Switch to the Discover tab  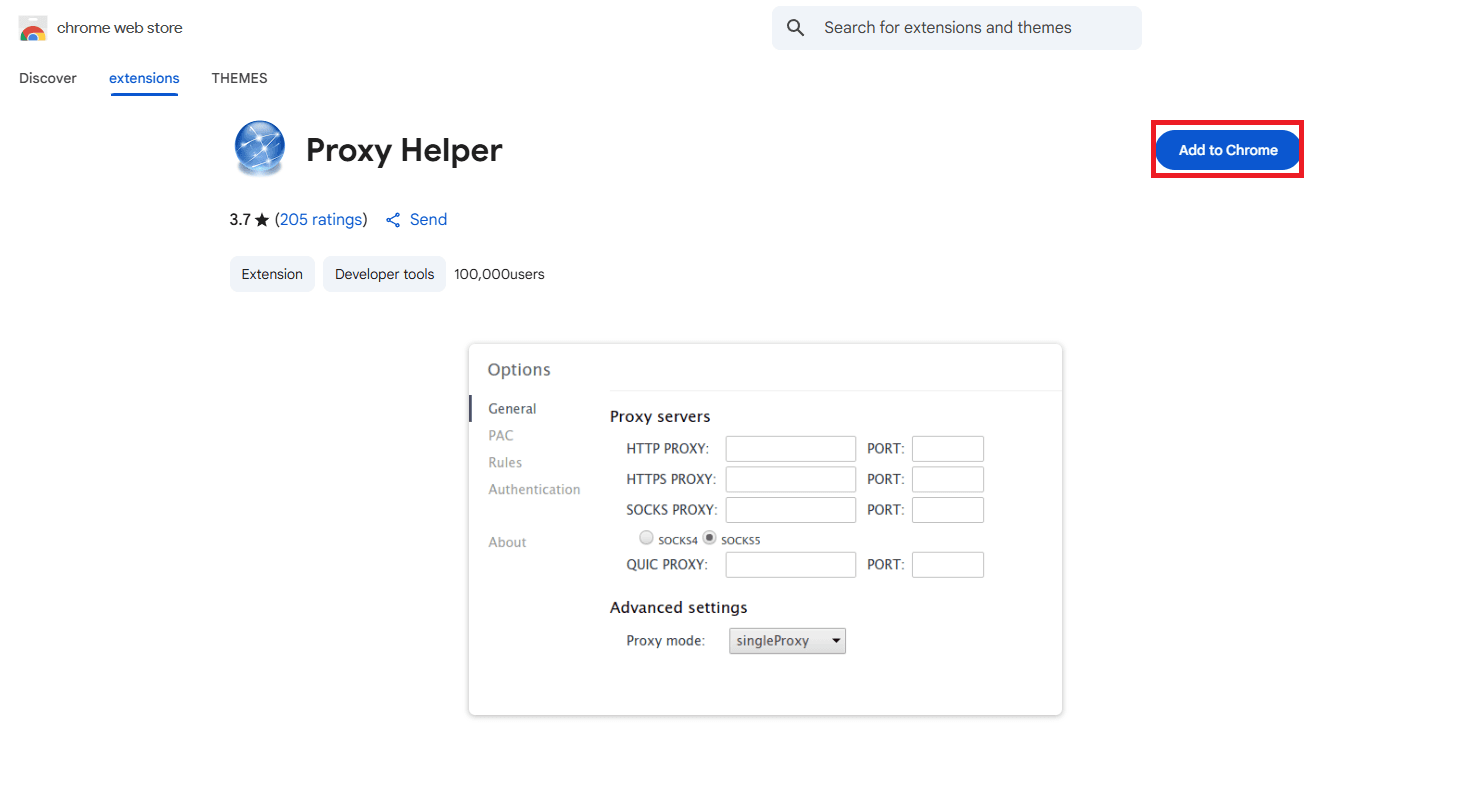pyautogui.click(x=47, y=77)
